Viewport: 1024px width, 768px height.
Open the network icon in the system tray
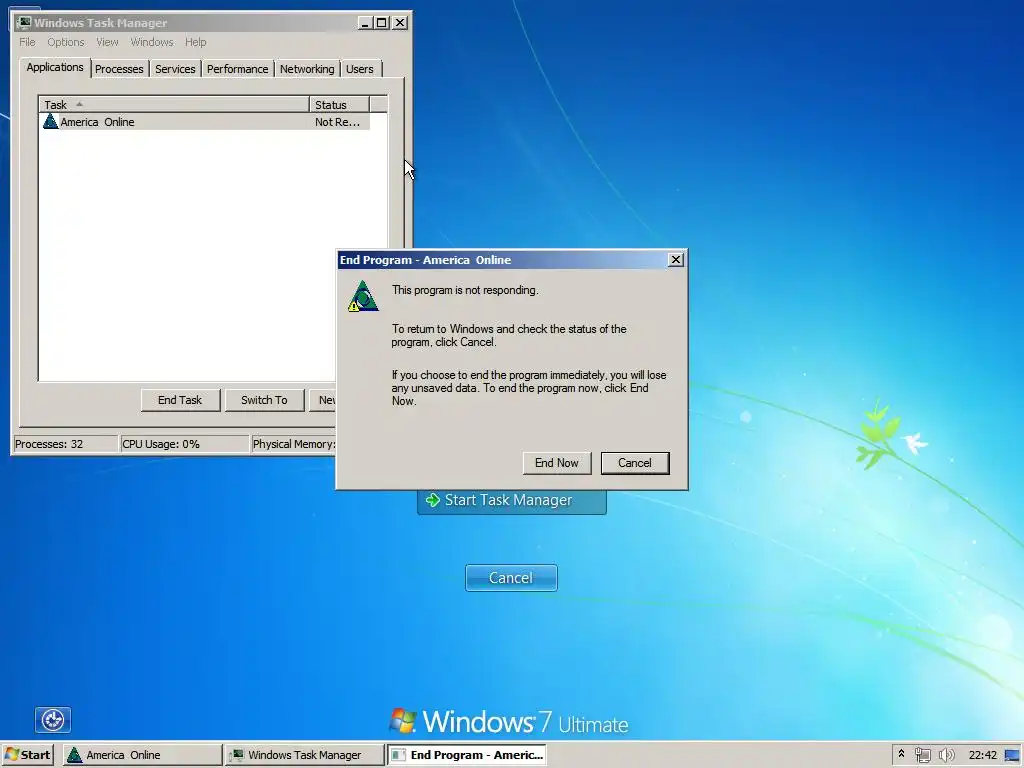point(923,755)
